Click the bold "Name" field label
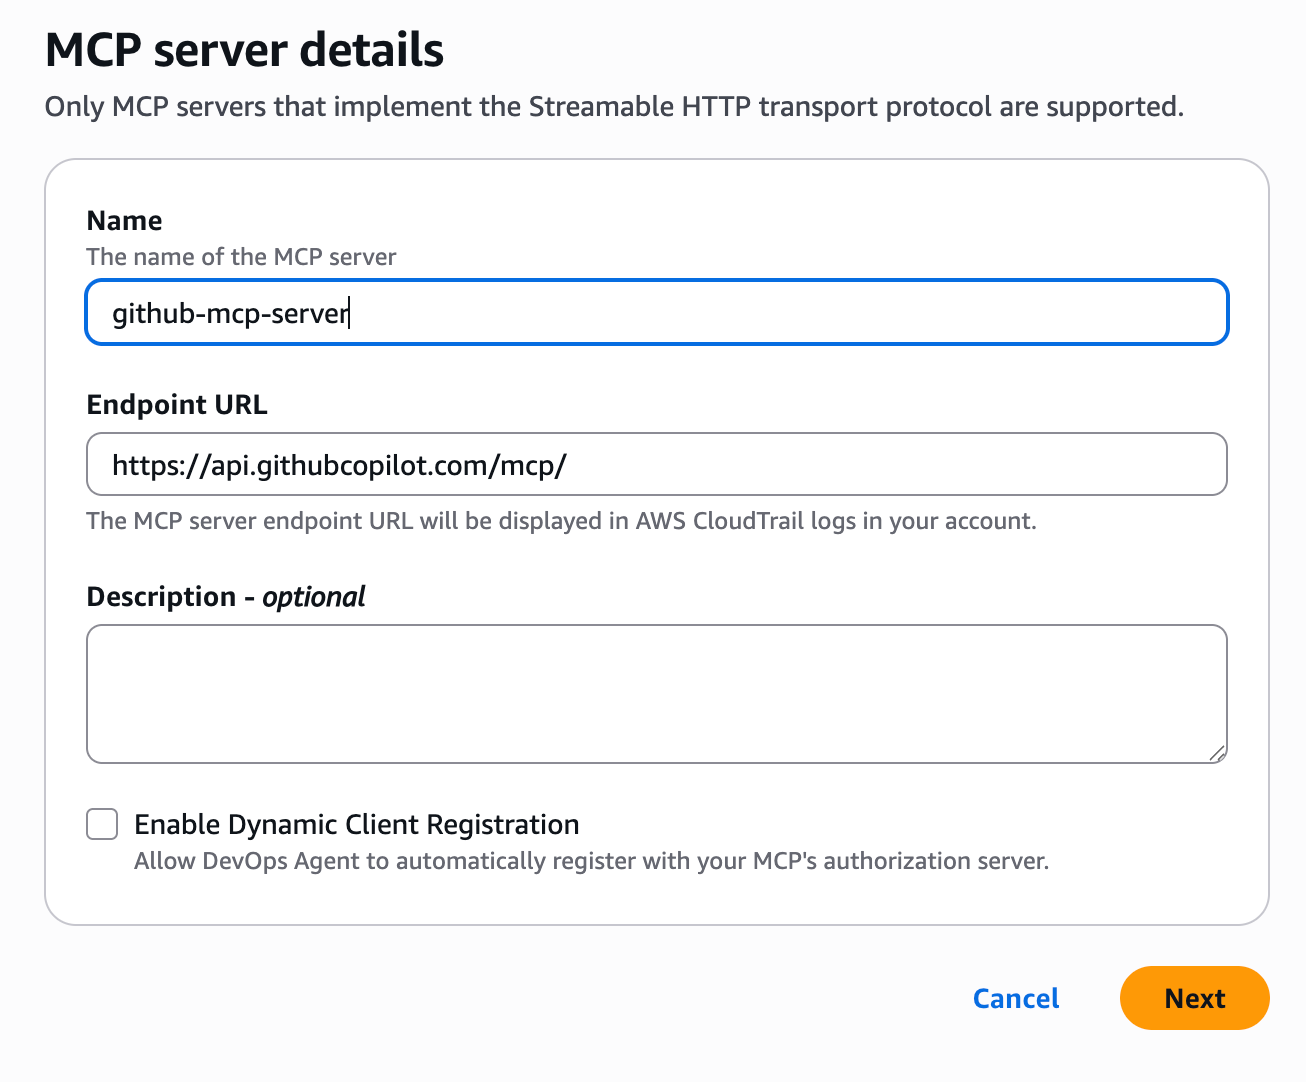1306x1082 pixels. point(124,221)
